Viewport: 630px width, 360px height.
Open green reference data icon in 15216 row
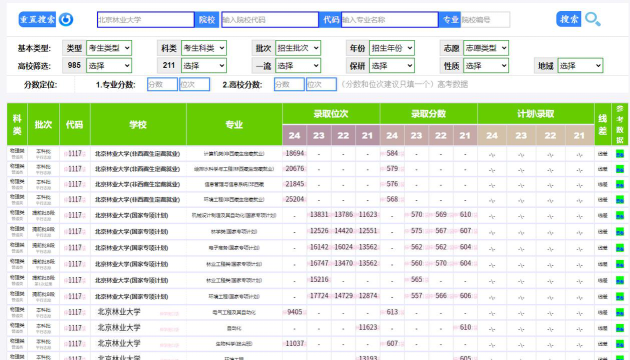(620, 280)
